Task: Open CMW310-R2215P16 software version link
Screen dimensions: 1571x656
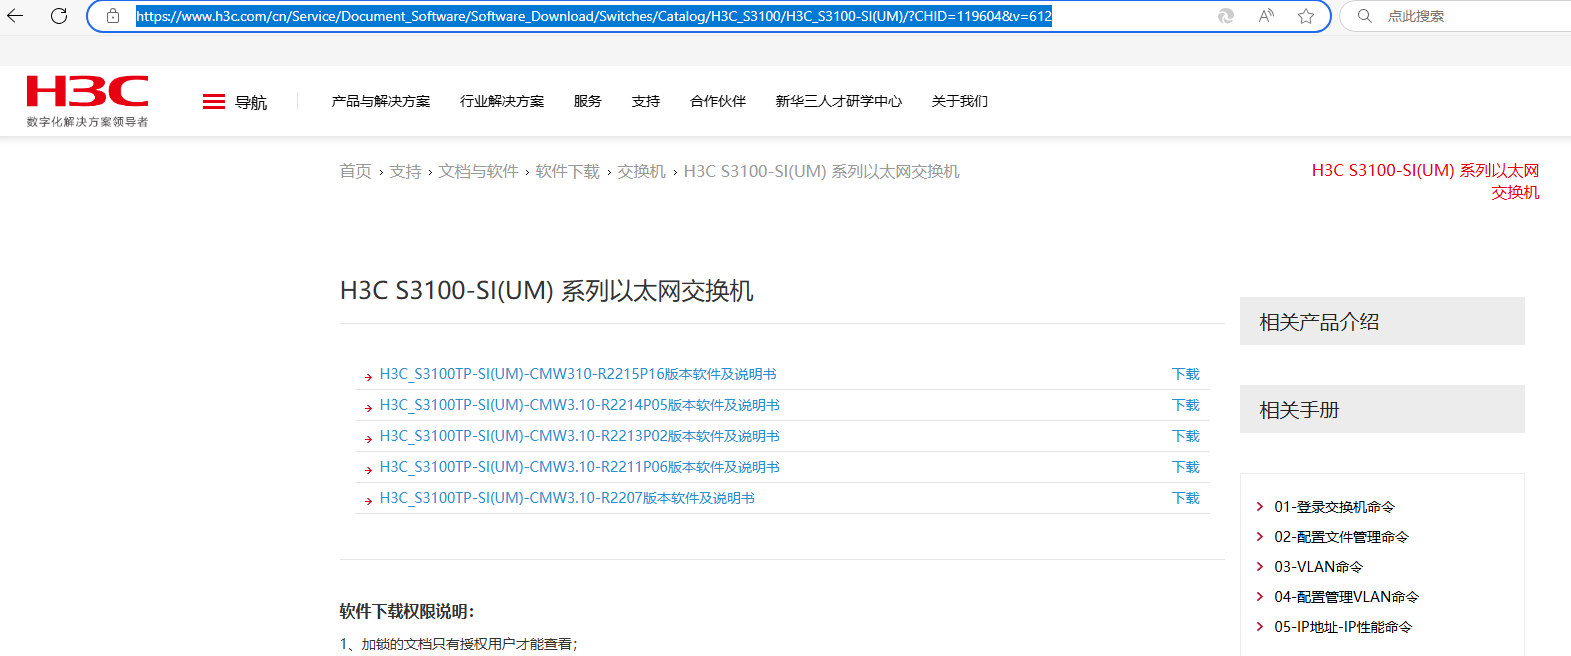Action: [578, 374]
